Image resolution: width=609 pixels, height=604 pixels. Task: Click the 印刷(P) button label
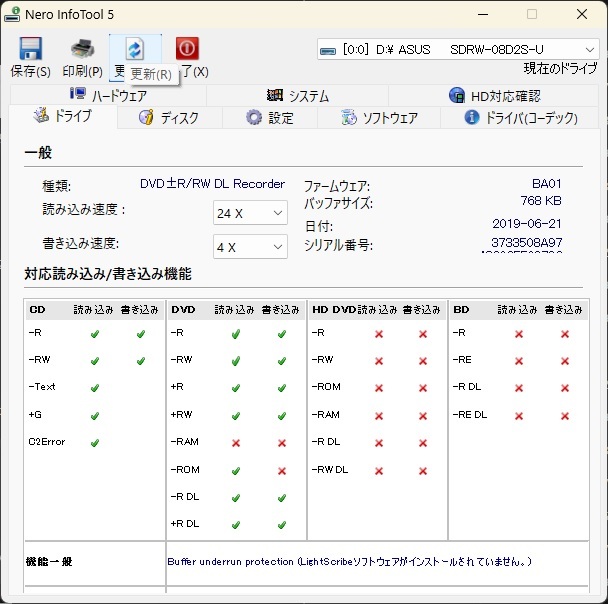pos(82,71)
